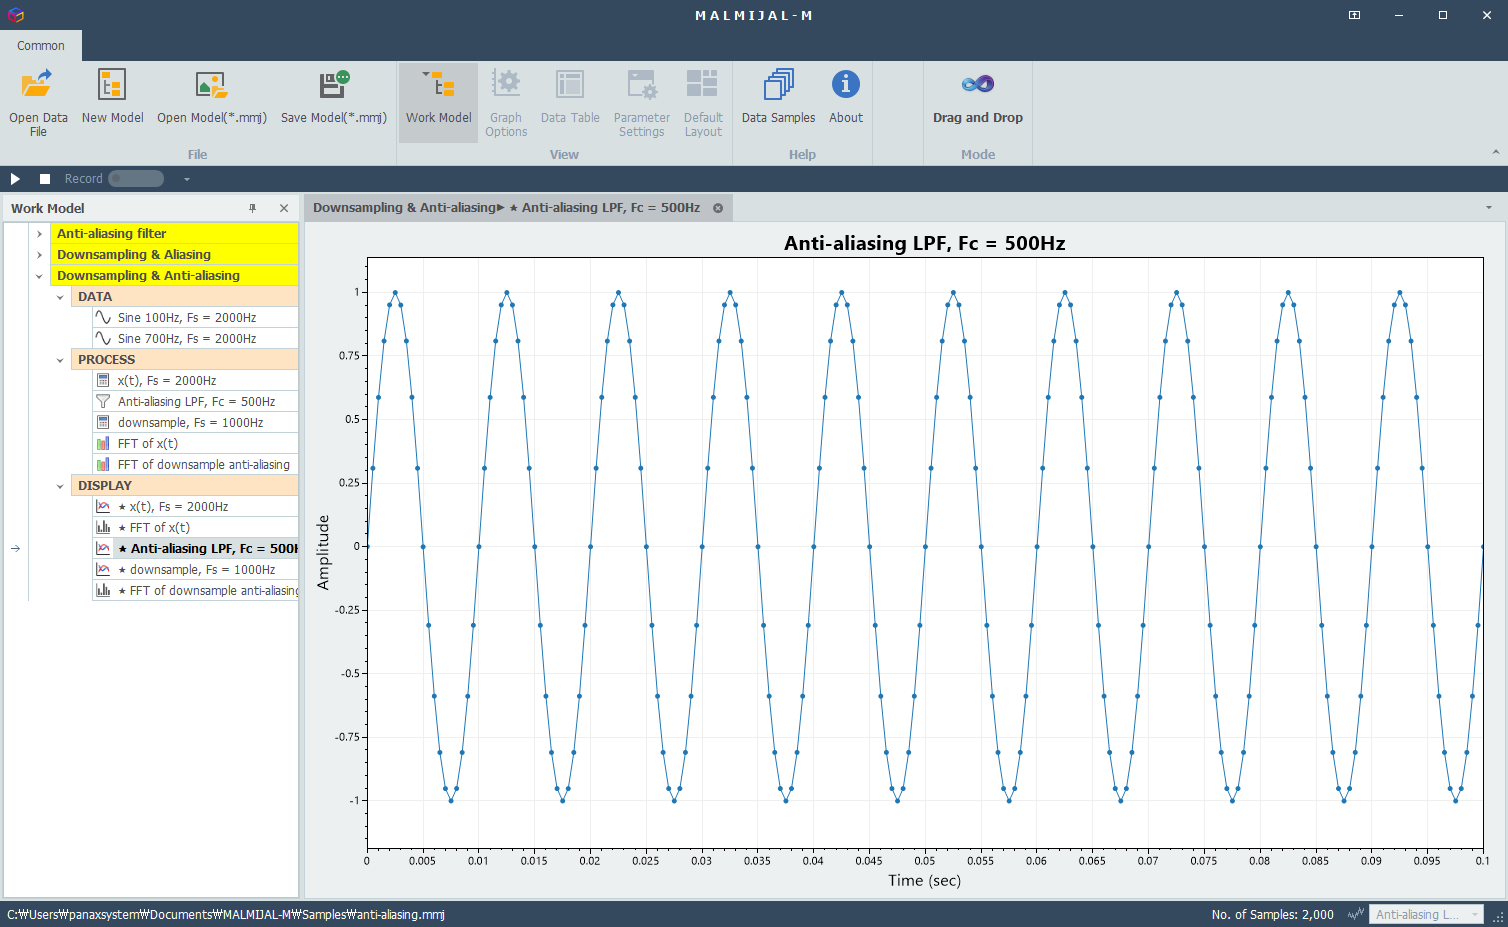This screenshot has height=927, width=1508.
Task: Save Model (*.mmj) file
Action: pos(333,97)
